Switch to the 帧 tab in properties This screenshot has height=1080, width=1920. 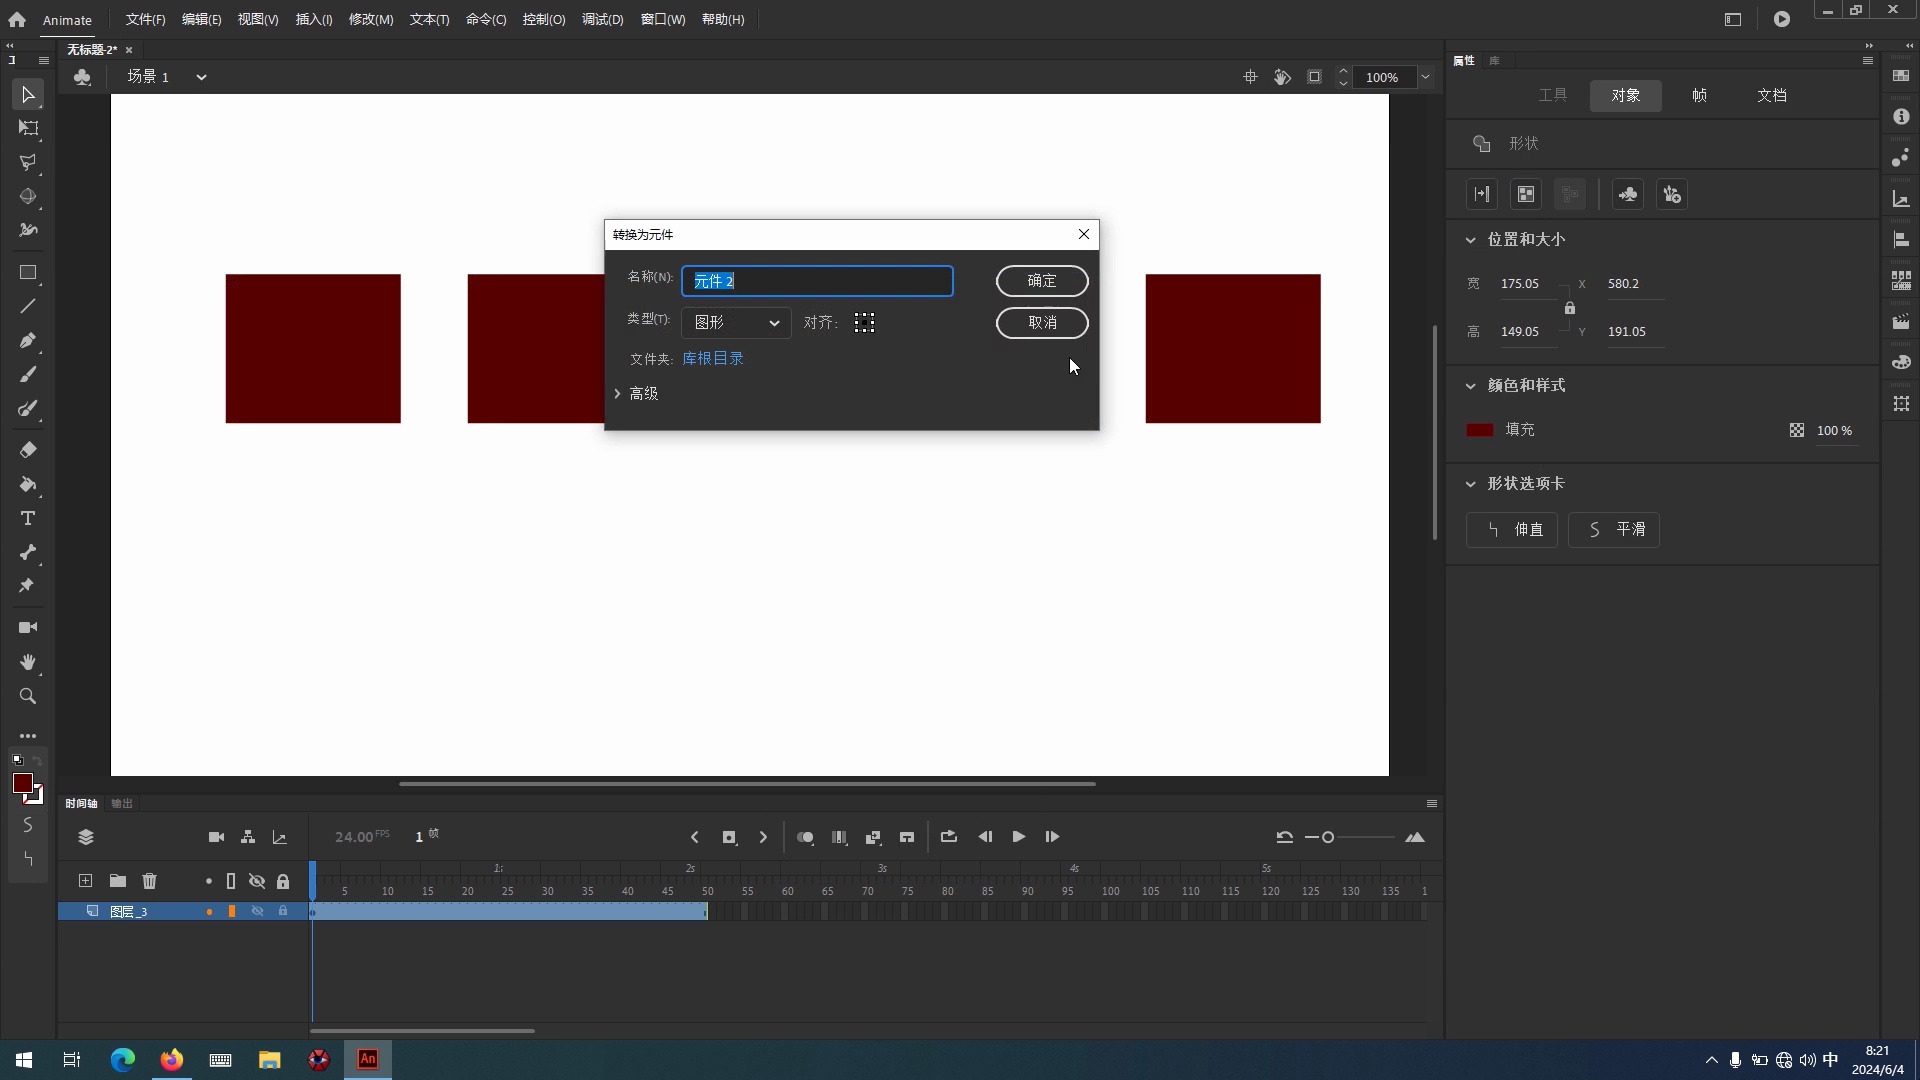(x=1698, y=95)
